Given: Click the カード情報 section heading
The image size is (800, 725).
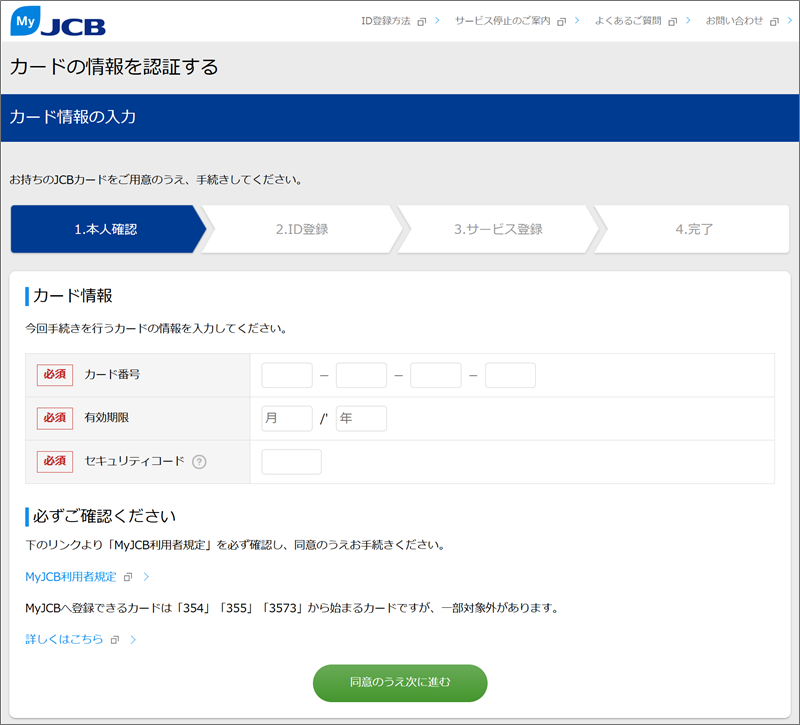Looking at the screenshot, I should [x=72, y=296].
